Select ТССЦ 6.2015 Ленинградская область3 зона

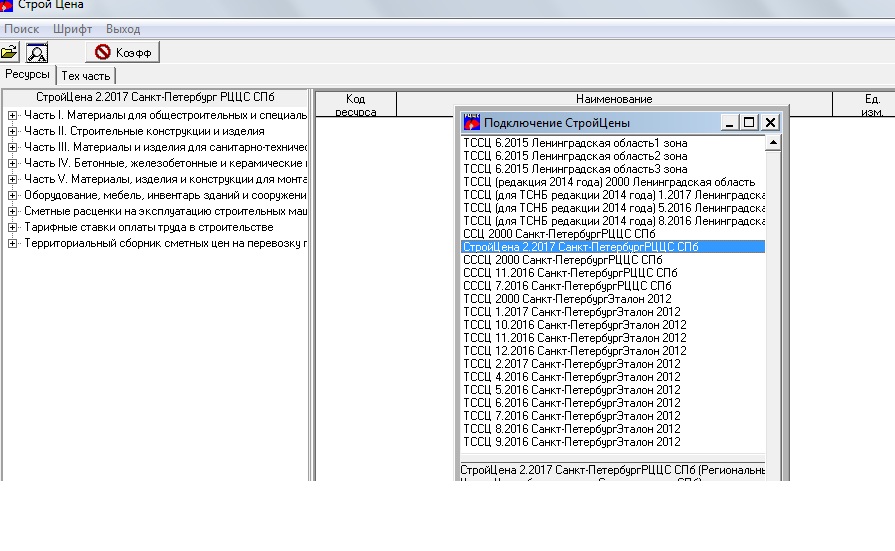pyautogui.click(x=612, y=170)
